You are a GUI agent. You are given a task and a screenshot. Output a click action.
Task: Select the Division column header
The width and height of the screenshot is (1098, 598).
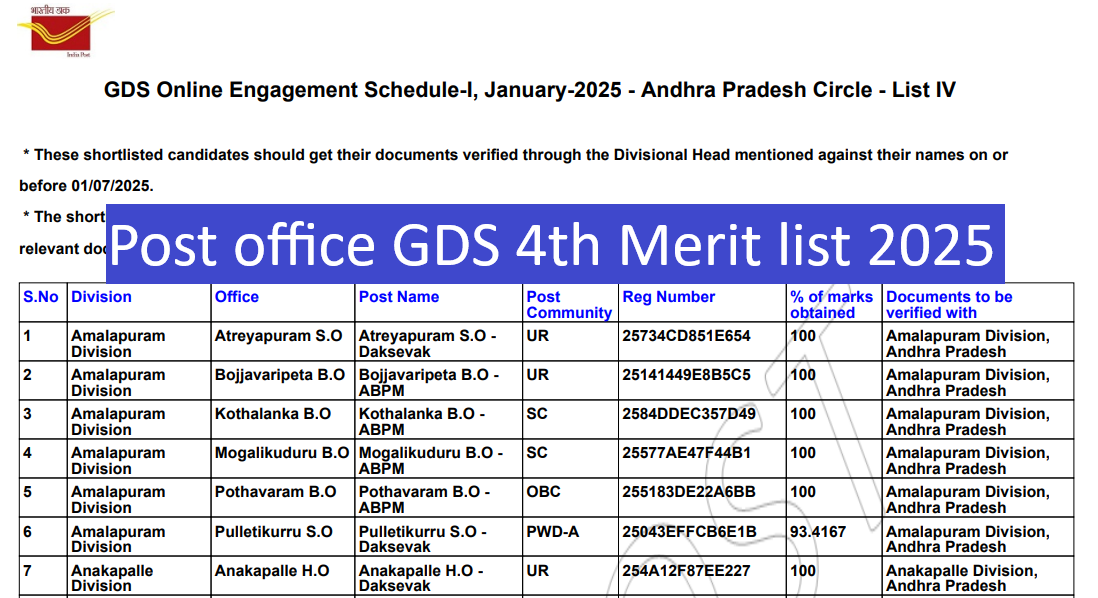coord(101,297)
